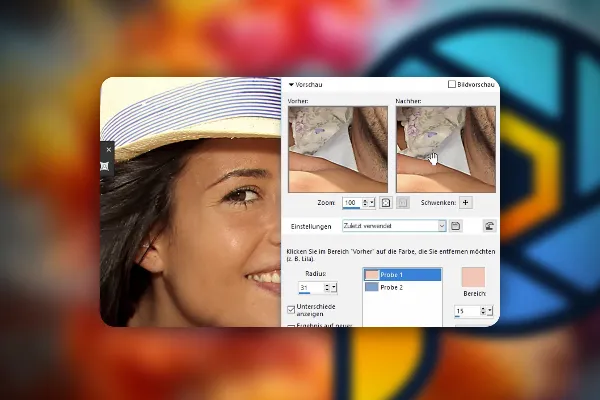Toggle Unterschiede anzeigen checkbox
Viewport: 600px width, 400px height.
[x=291, y=309]
